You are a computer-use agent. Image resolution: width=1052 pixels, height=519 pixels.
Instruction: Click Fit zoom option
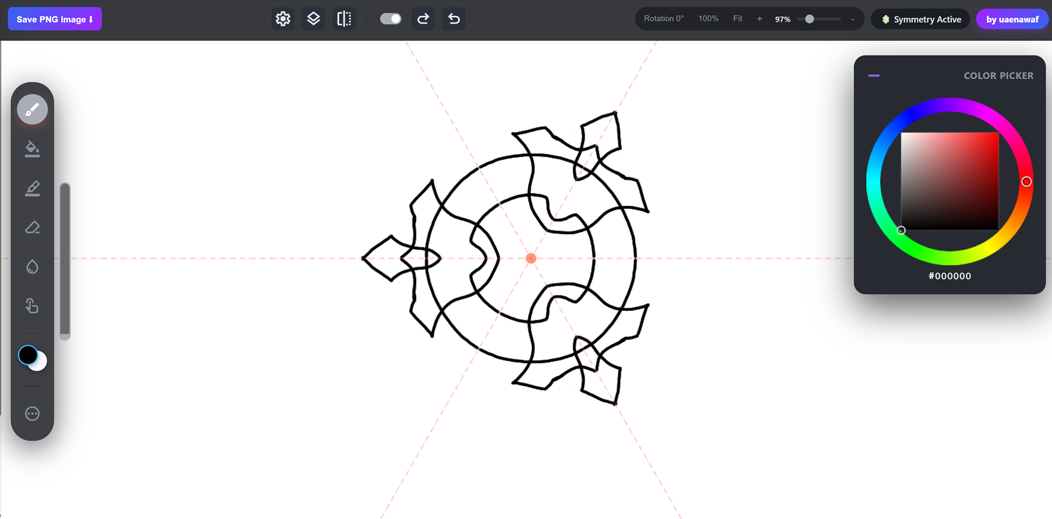(737, 19)
